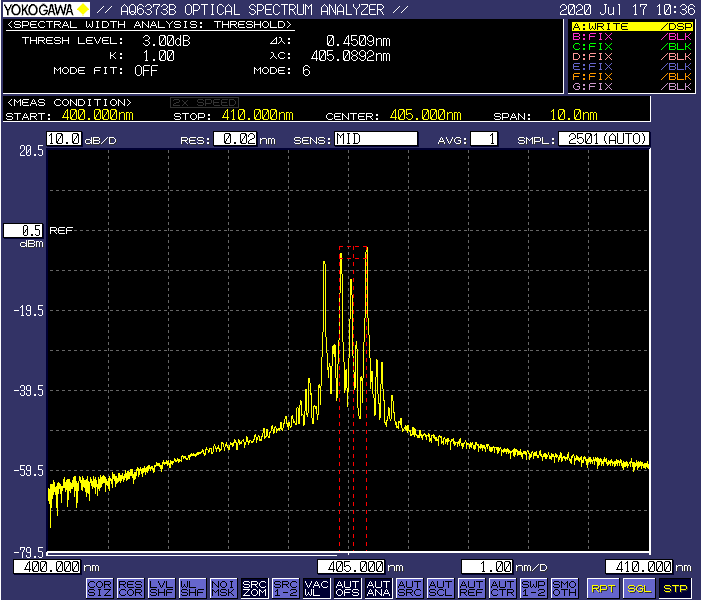Click the SMO OTH smoothing indicator
The width and height of the screenshot is (703, 601).
[x=564, y=588]
